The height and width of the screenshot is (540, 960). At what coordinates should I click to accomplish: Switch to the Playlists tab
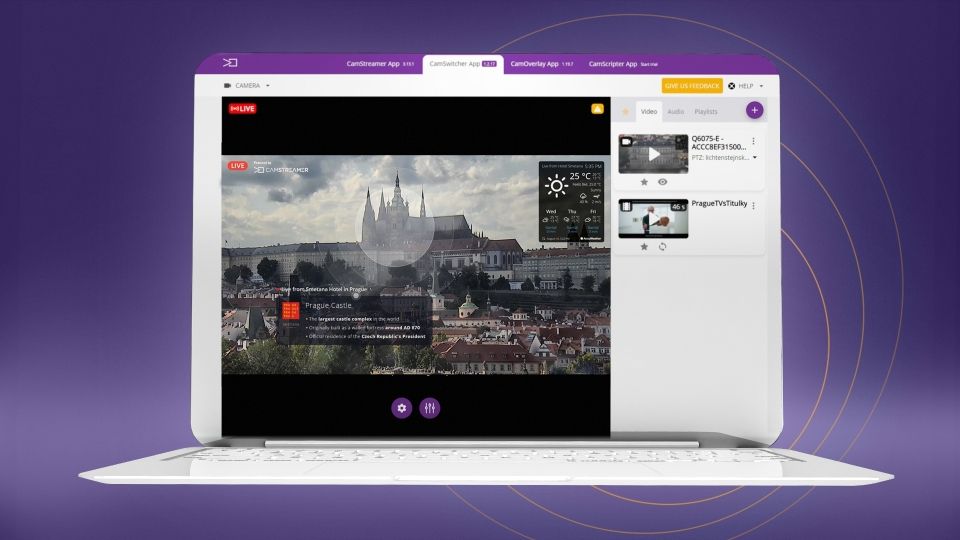706,112
